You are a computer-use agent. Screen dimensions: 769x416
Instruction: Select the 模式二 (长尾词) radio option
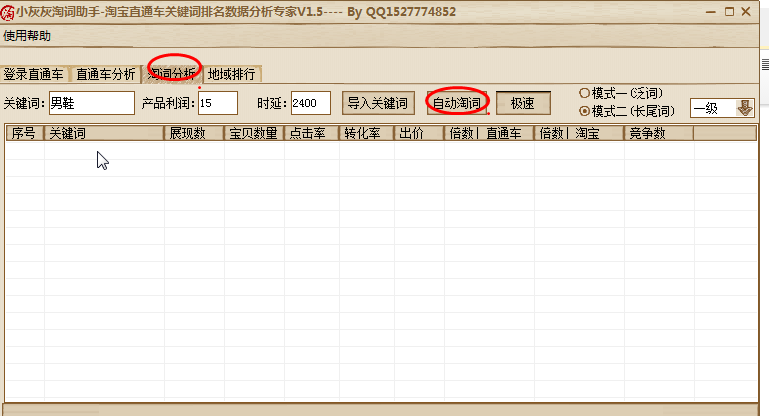627,111
